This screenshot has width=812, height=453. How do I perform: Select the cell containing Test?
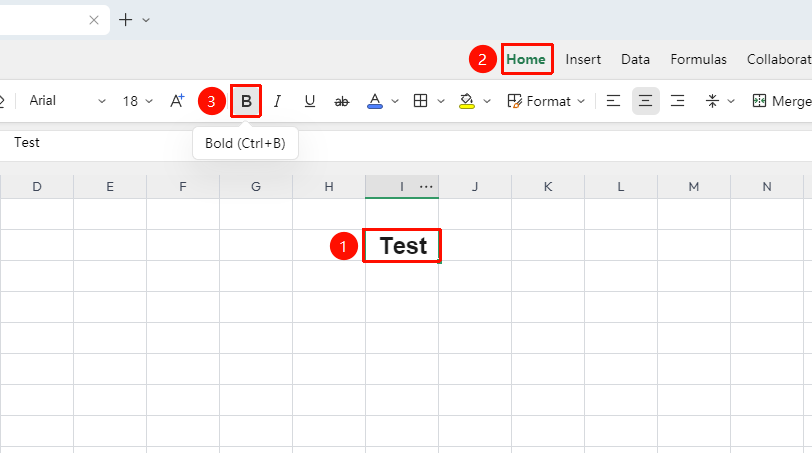pyautogui.click(x=402, y=245)
